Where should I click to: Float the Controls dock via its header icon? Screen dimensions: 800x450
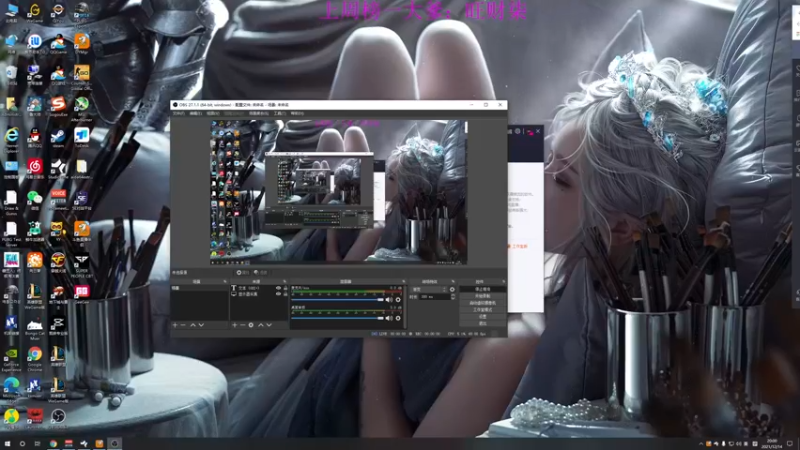coord(503,282)
